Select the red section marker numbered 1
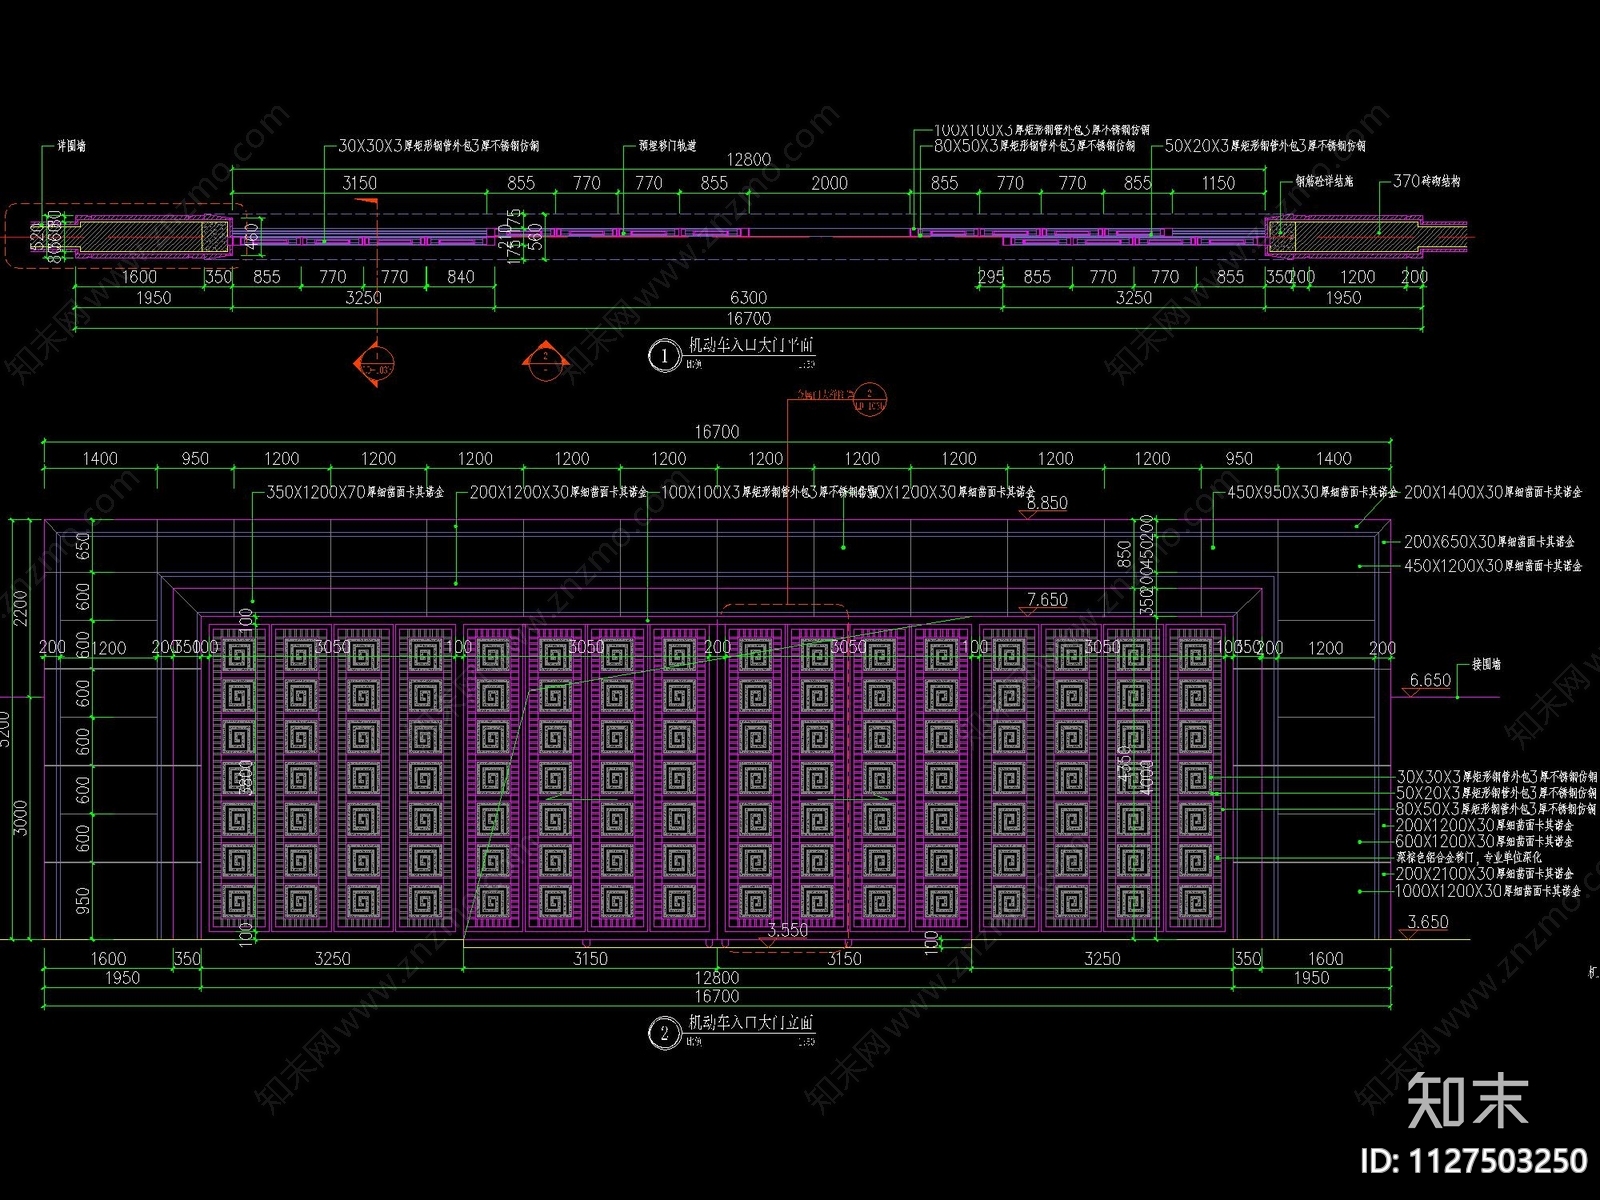Viewport: 1600px width, 1200px height. coord(376,362)
